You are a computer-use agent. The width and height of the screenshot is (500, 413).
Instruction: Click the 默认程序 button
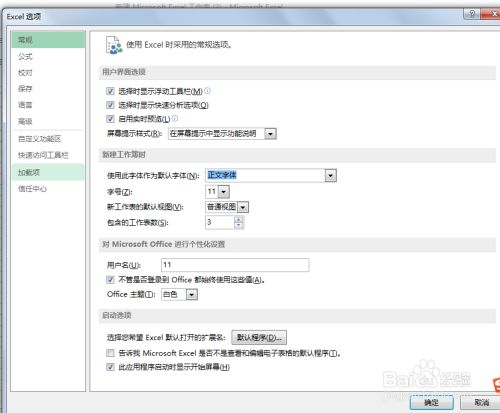(x=259, y=337)
